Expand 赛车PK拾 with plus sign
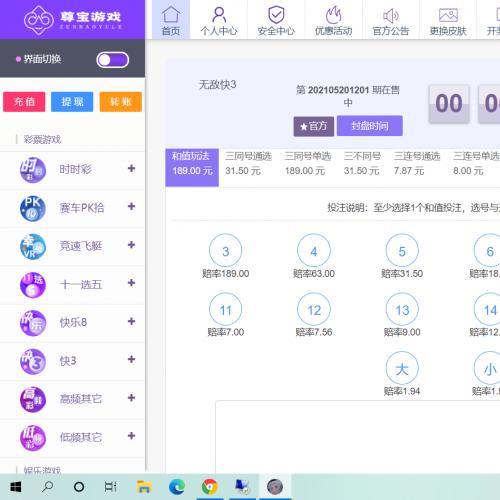 (131, 206)
